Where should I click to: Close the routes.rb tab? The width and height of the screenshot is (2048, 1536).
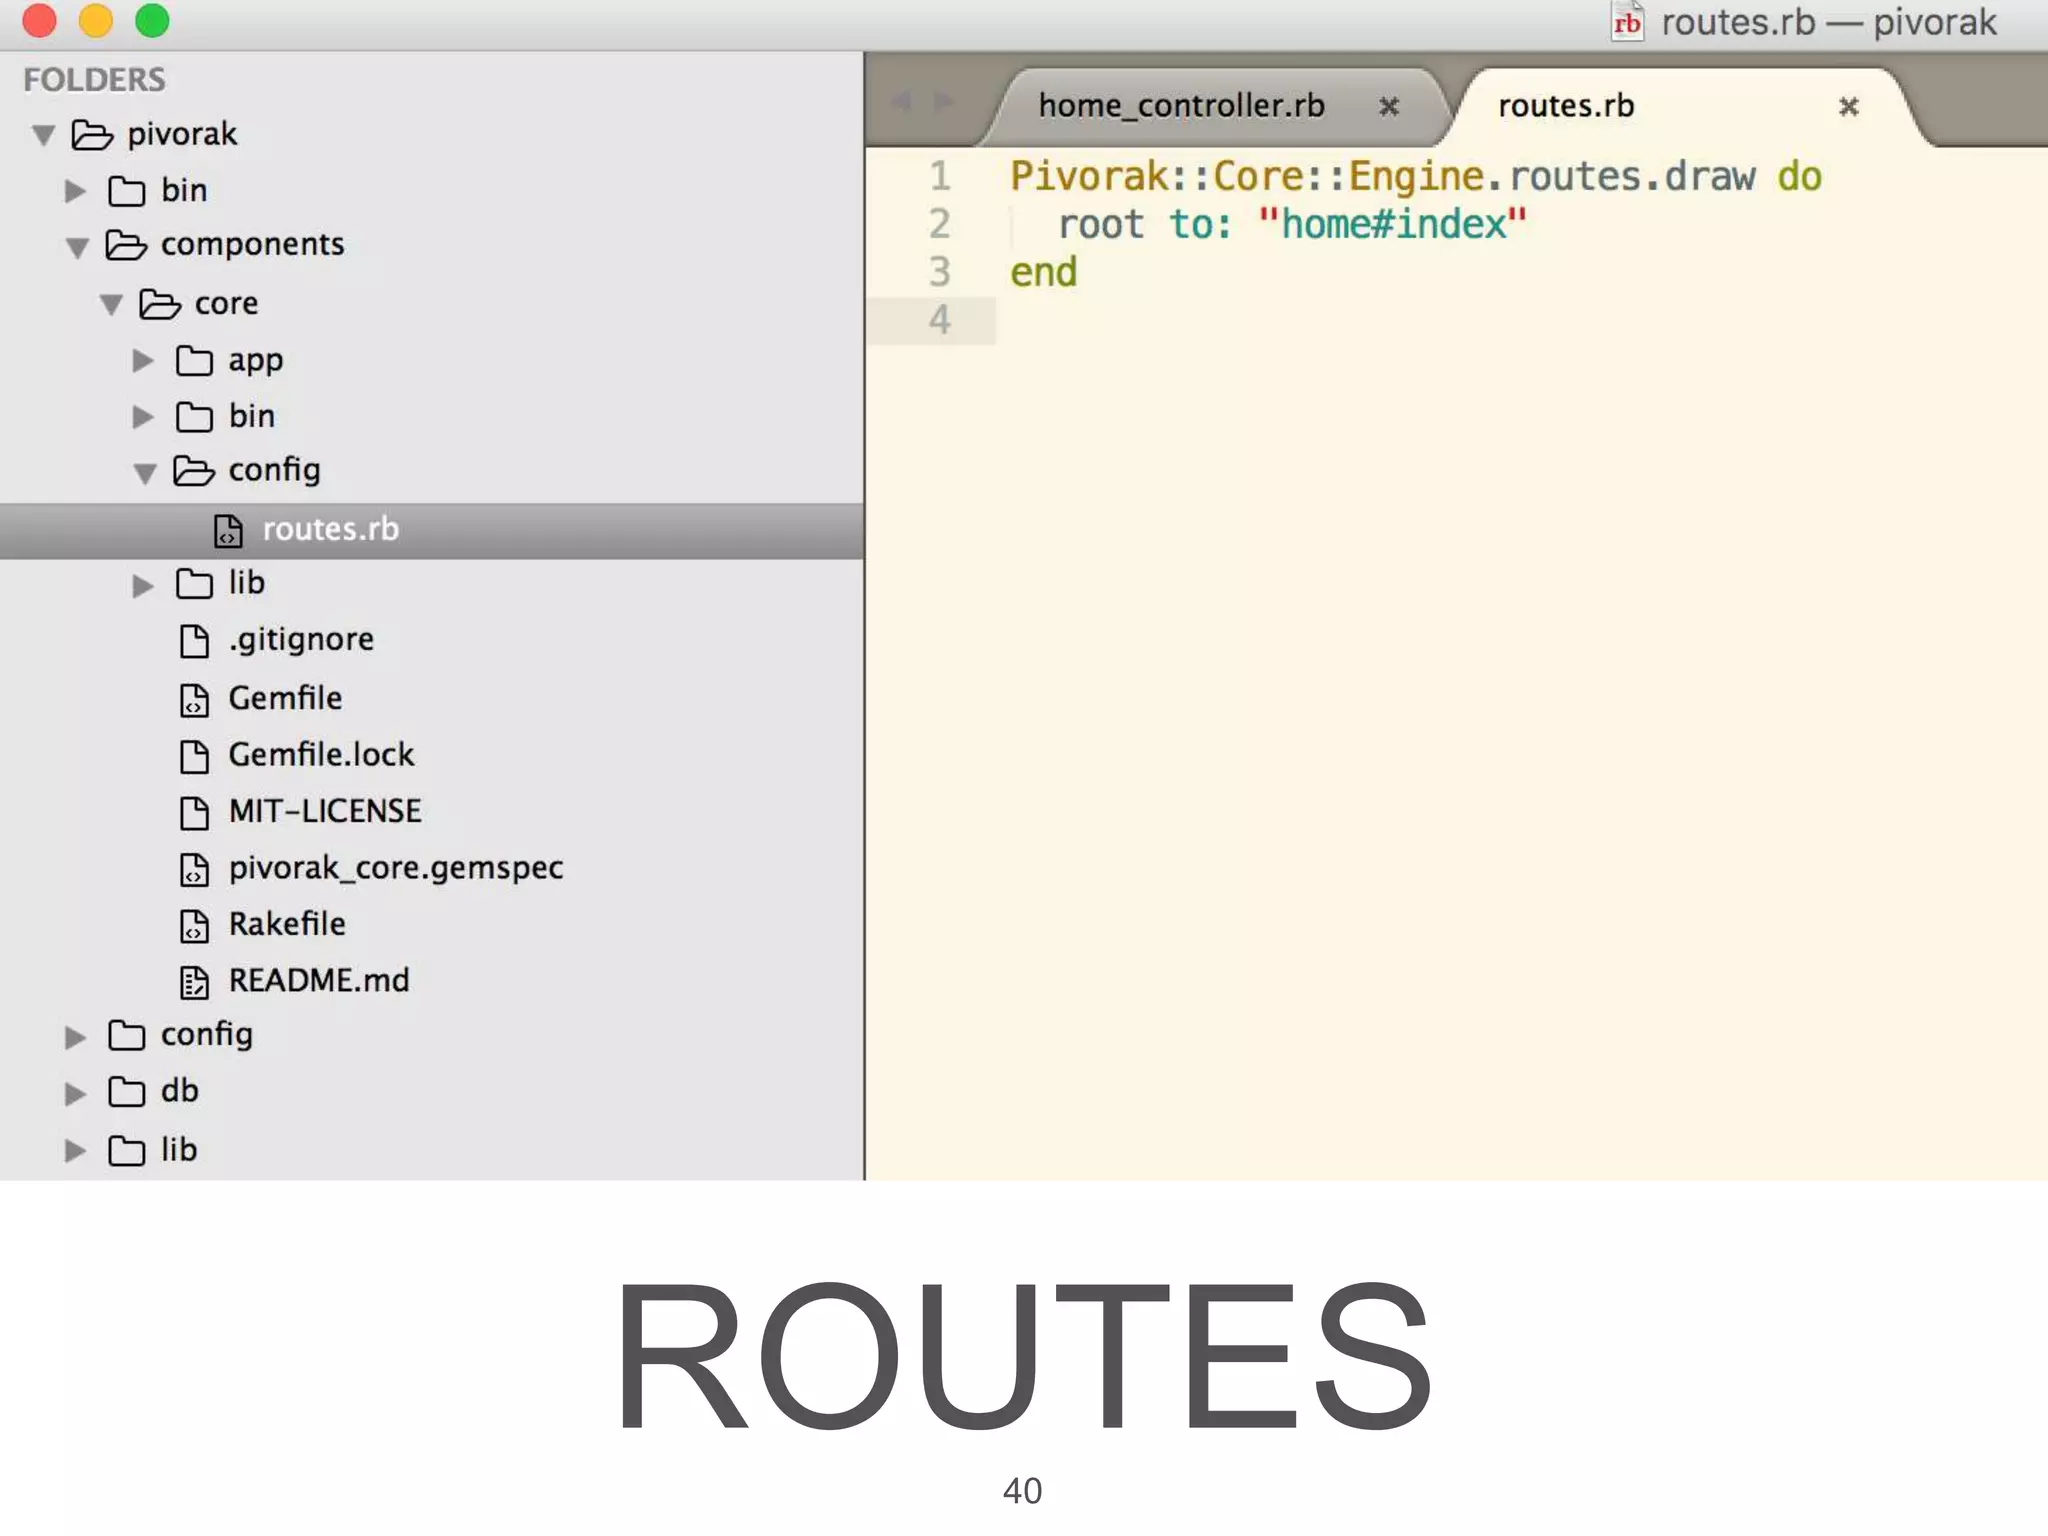coord(1848,106)
